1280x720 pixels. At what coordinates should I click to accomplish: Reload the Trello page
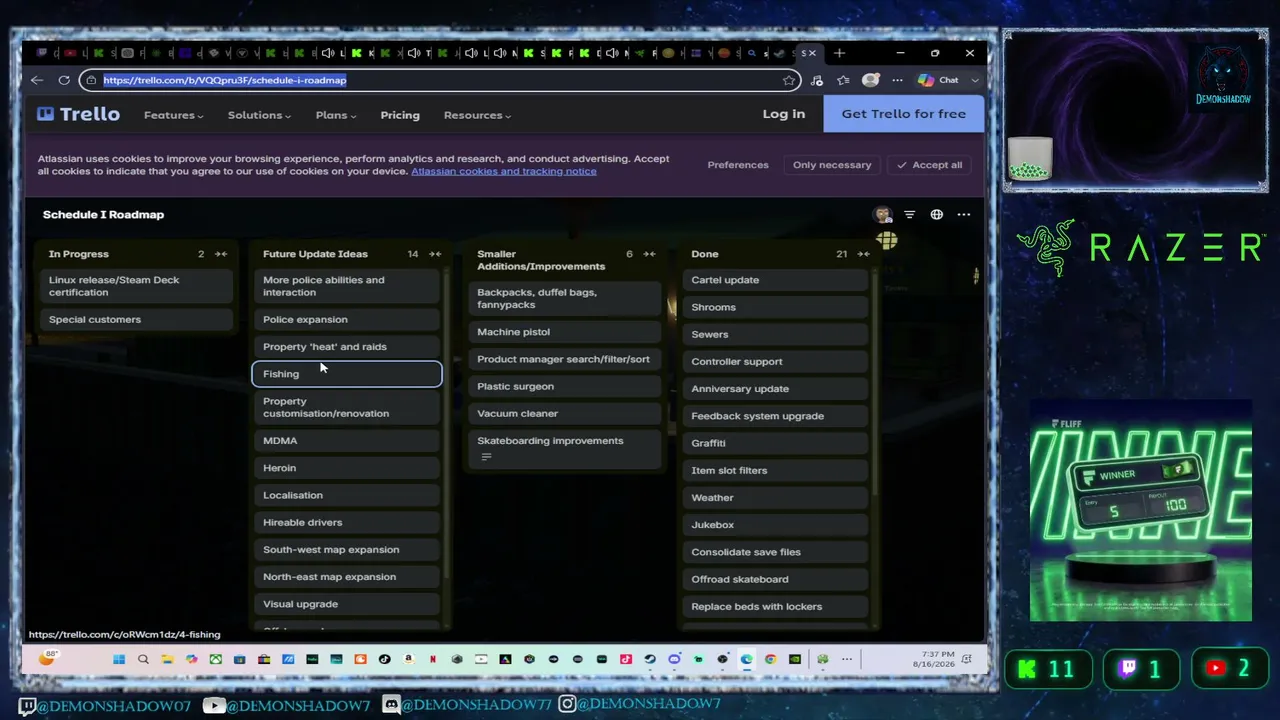64,80
